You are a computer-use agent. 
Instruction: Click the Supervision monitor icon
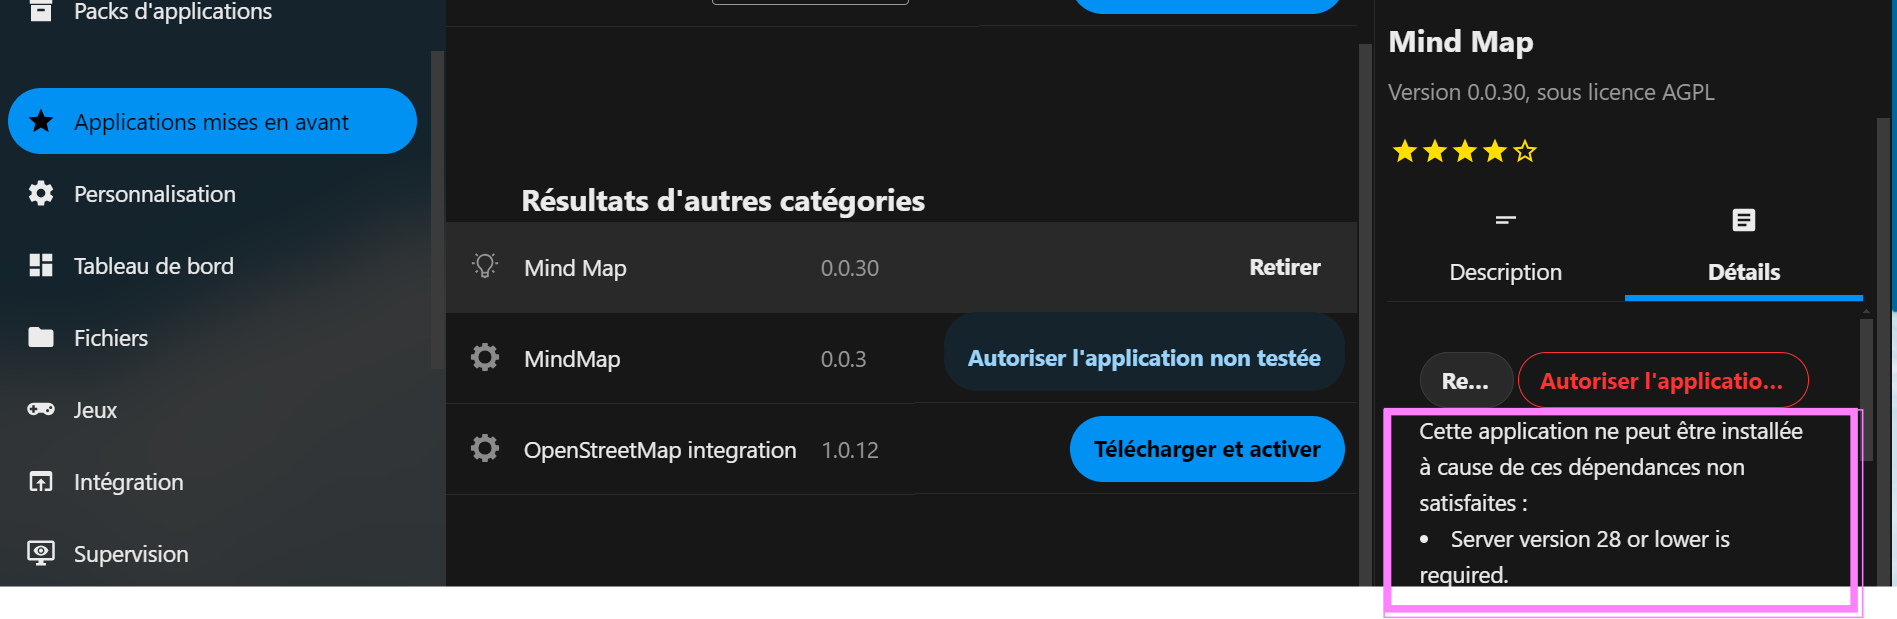[x=41, y=553]
